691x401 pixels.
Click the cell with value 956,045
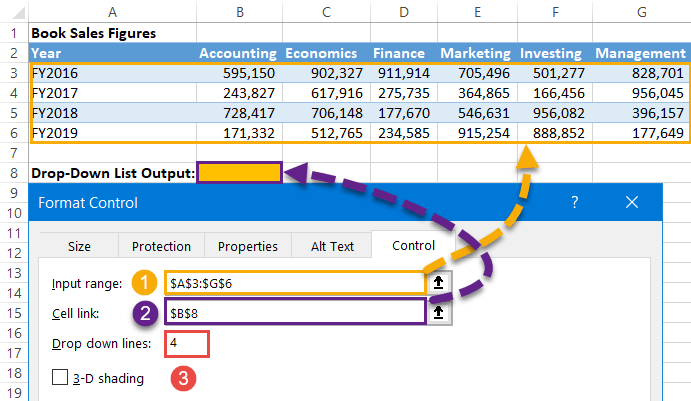click(642, 93)
